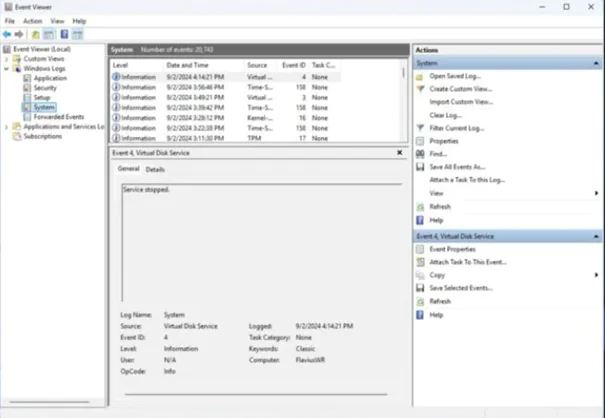
Task: Click the Help toolbar icon
Action: [x=64, y=34]
